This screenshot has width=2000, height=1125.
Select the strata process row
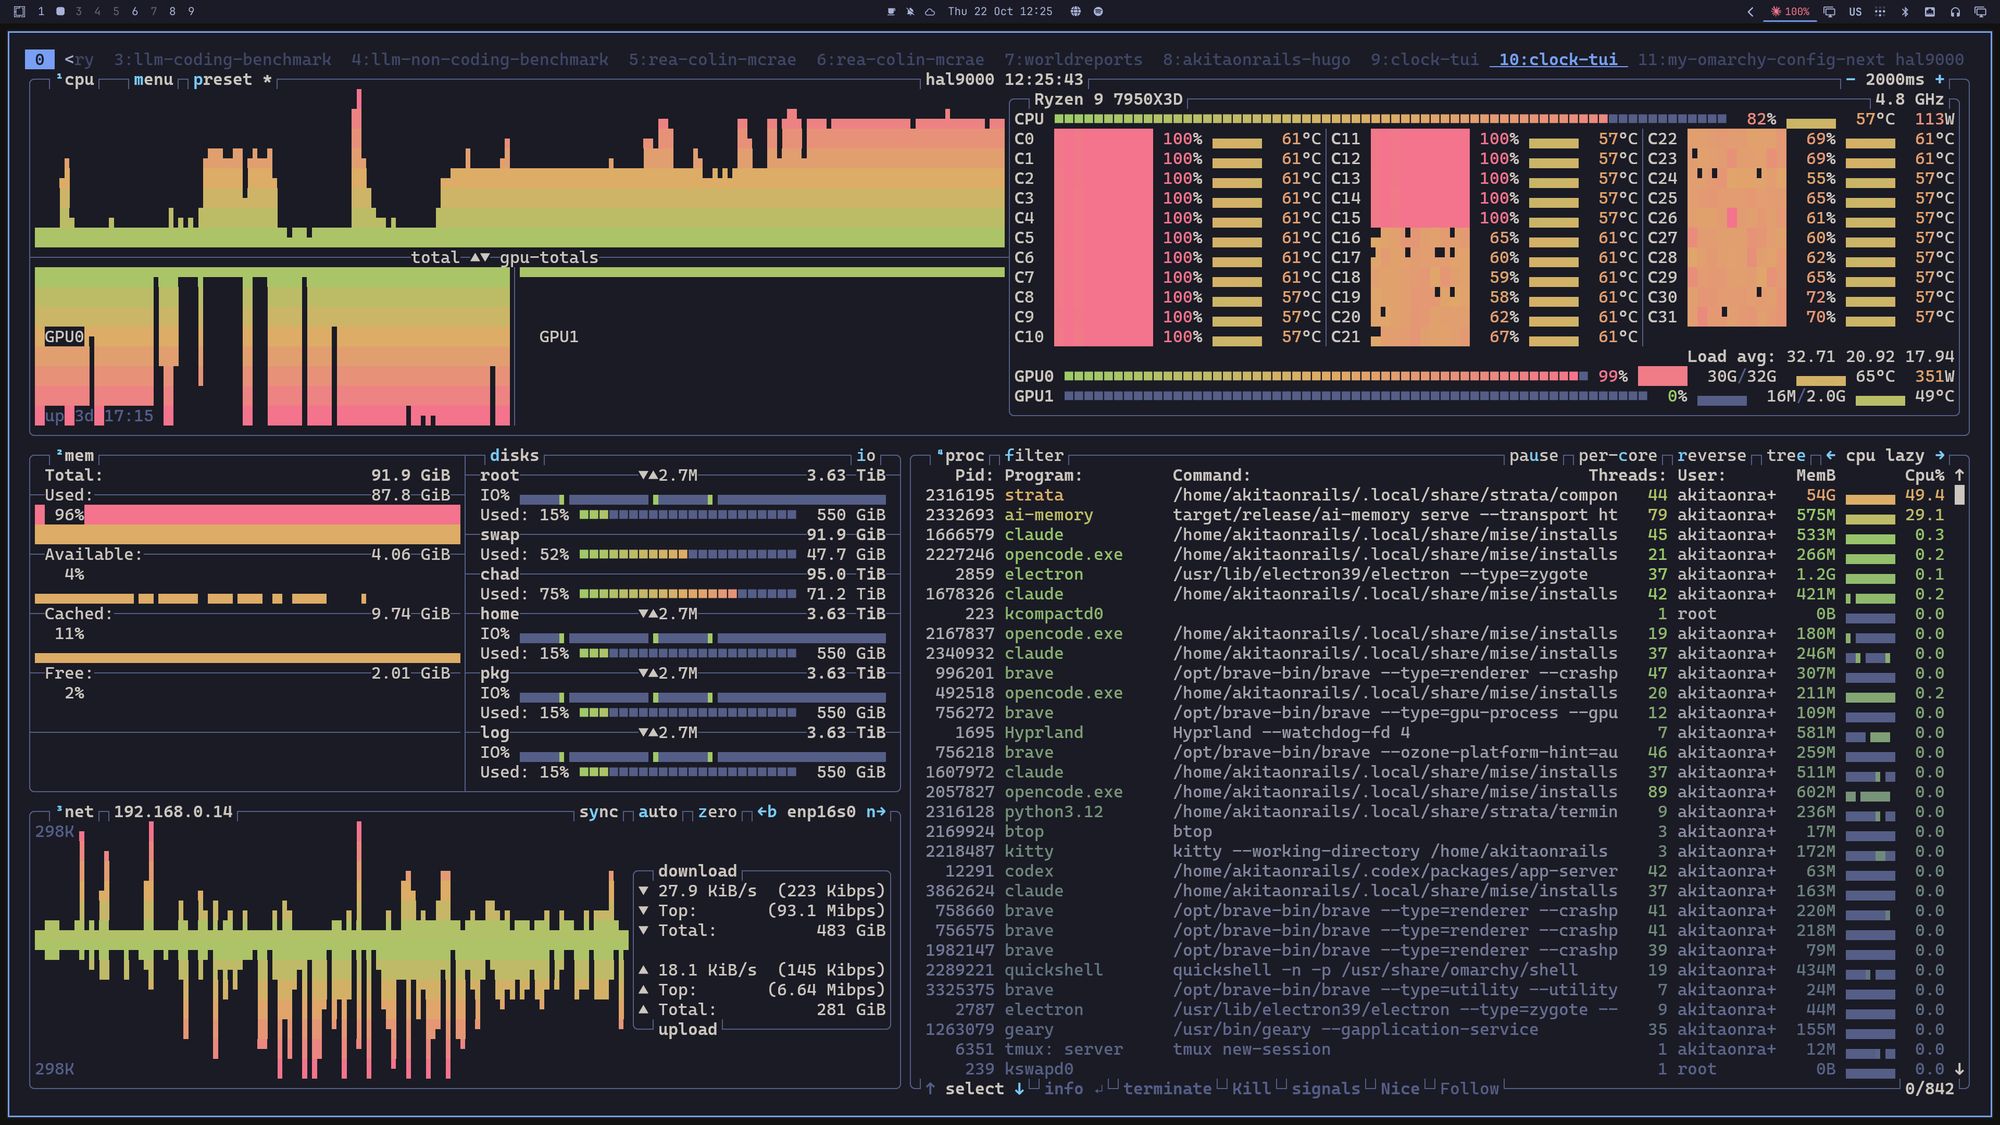click(1435, 495)
